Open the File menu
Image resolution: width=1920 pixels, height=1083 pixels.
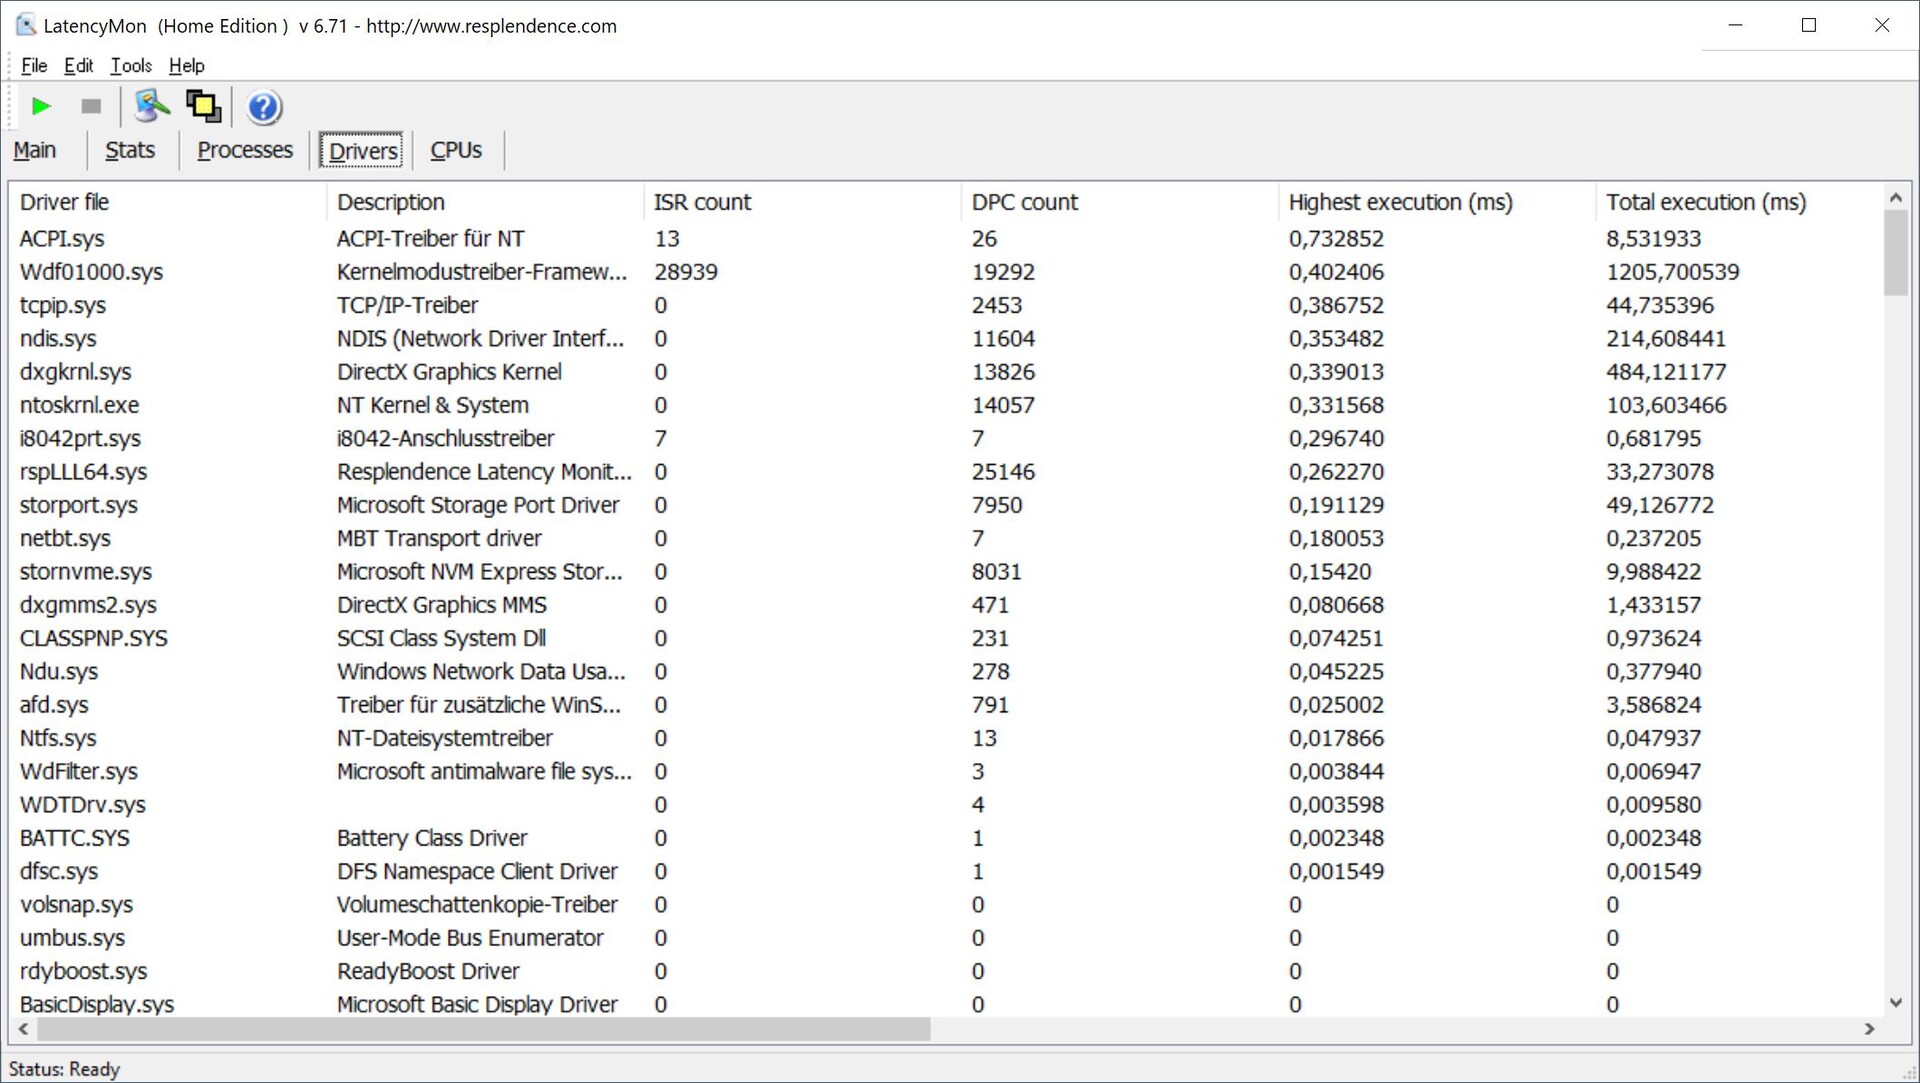point(34,66)
